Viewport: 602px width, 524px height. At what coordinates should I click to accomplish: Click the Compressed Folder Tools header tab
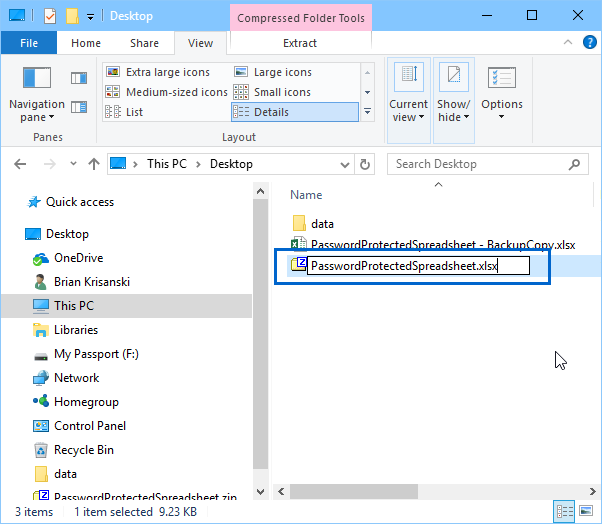[x=301, y=18]
